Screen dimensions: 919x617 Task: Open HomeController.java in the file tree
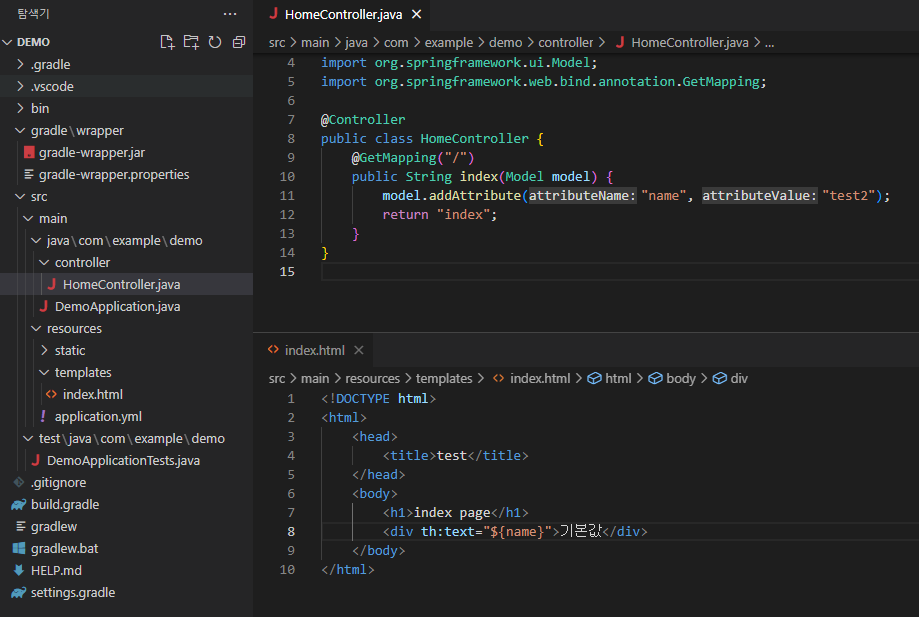(126, 284)
